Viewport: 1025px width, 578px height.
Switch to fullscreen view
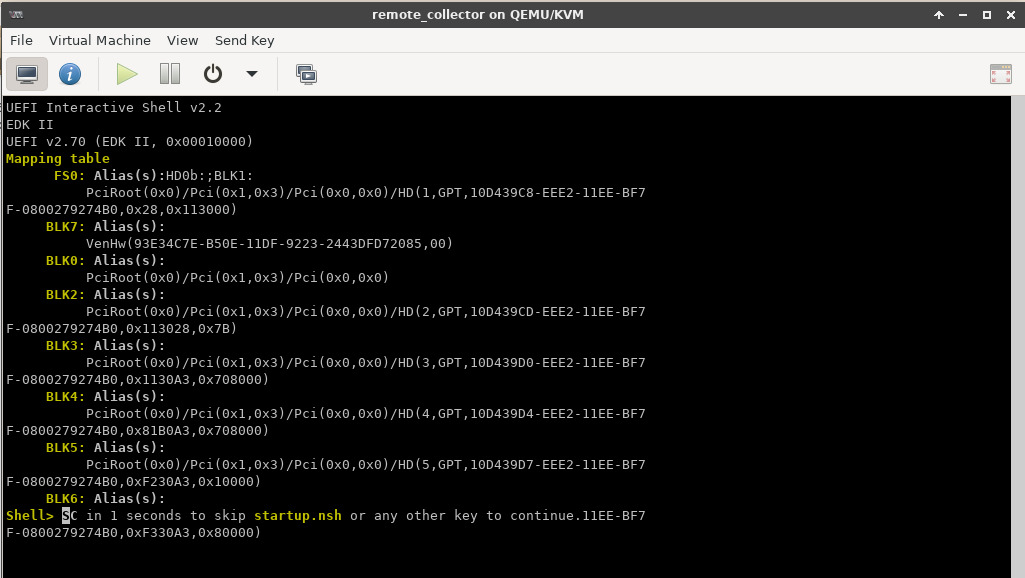(1001, 74)
